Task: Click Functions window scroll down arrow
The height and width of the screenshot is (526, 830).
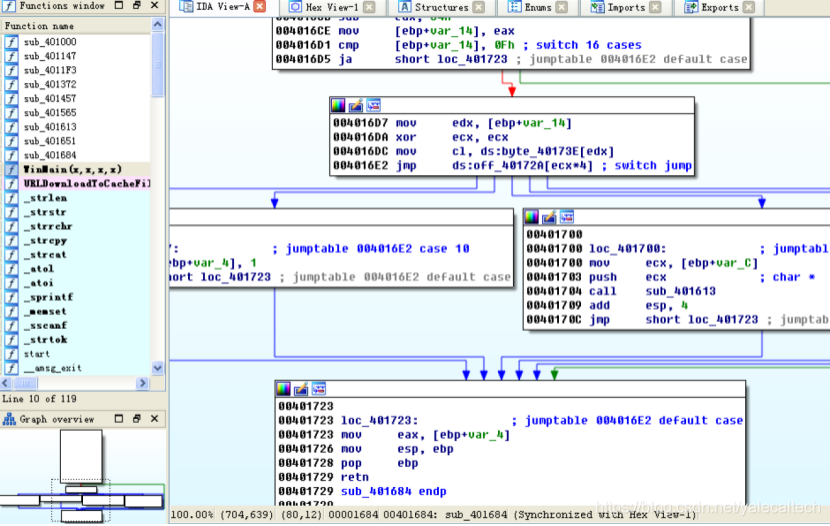Action: click(x=158, y=368)
